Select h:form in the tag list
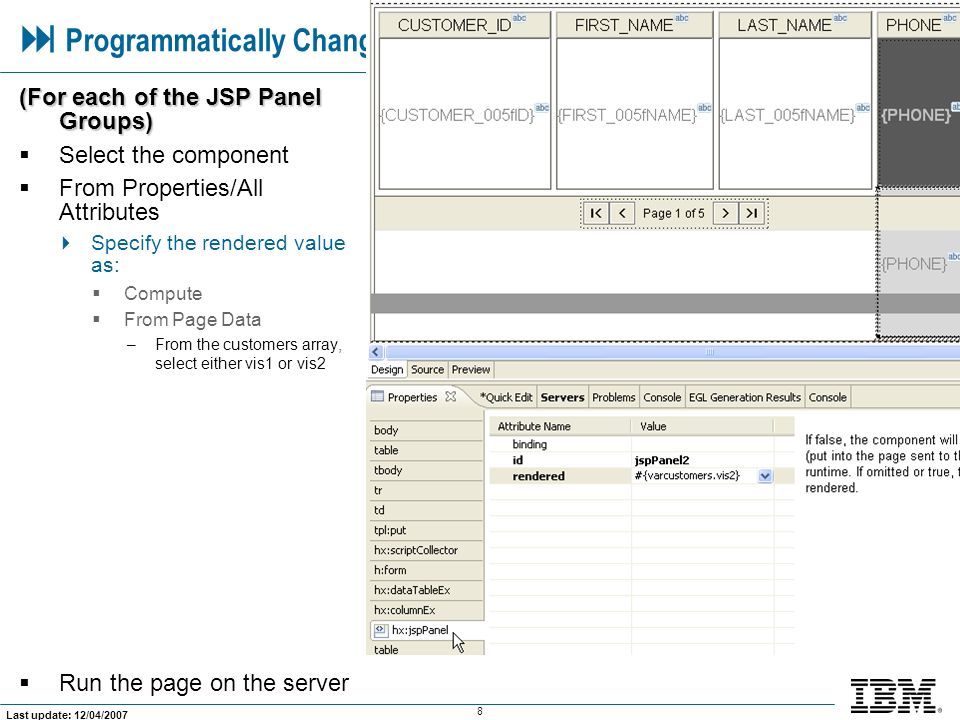This screenshot has height=720, width=960. click(427, 570)
